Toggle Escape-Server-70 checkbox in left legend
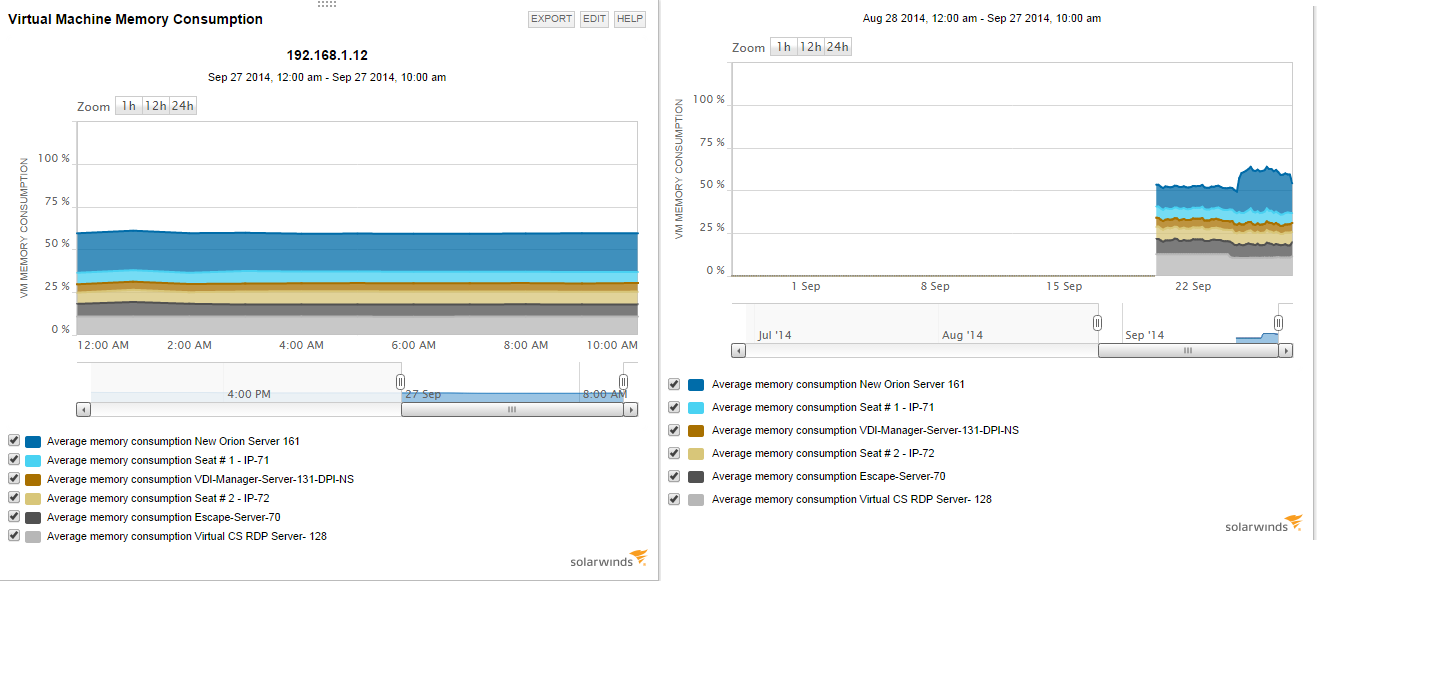 14,517
